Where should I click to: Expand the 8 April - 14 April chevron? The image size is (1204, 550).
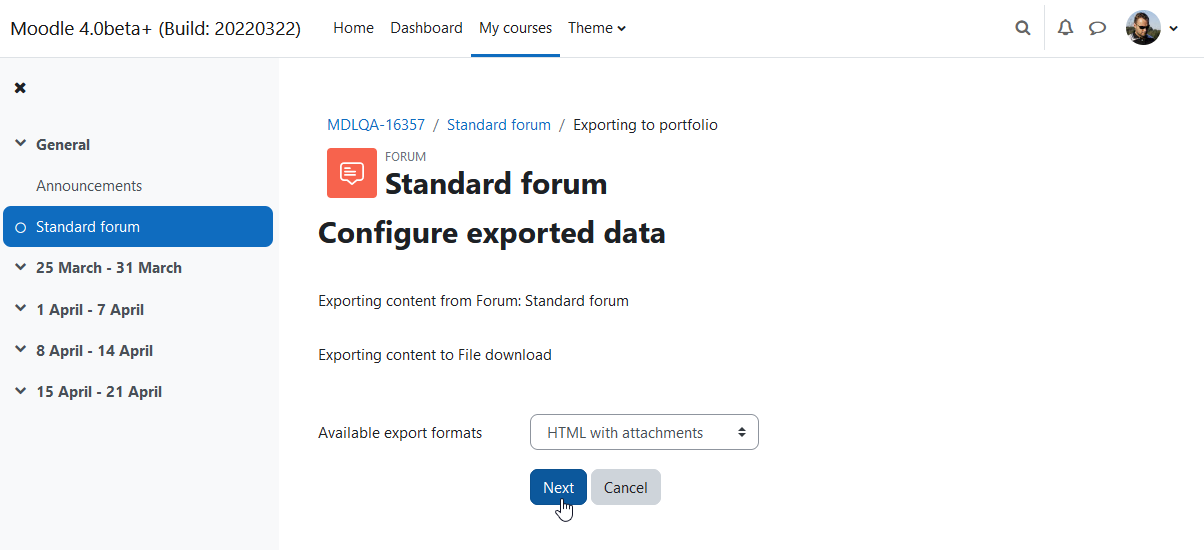tap(20, 350)
